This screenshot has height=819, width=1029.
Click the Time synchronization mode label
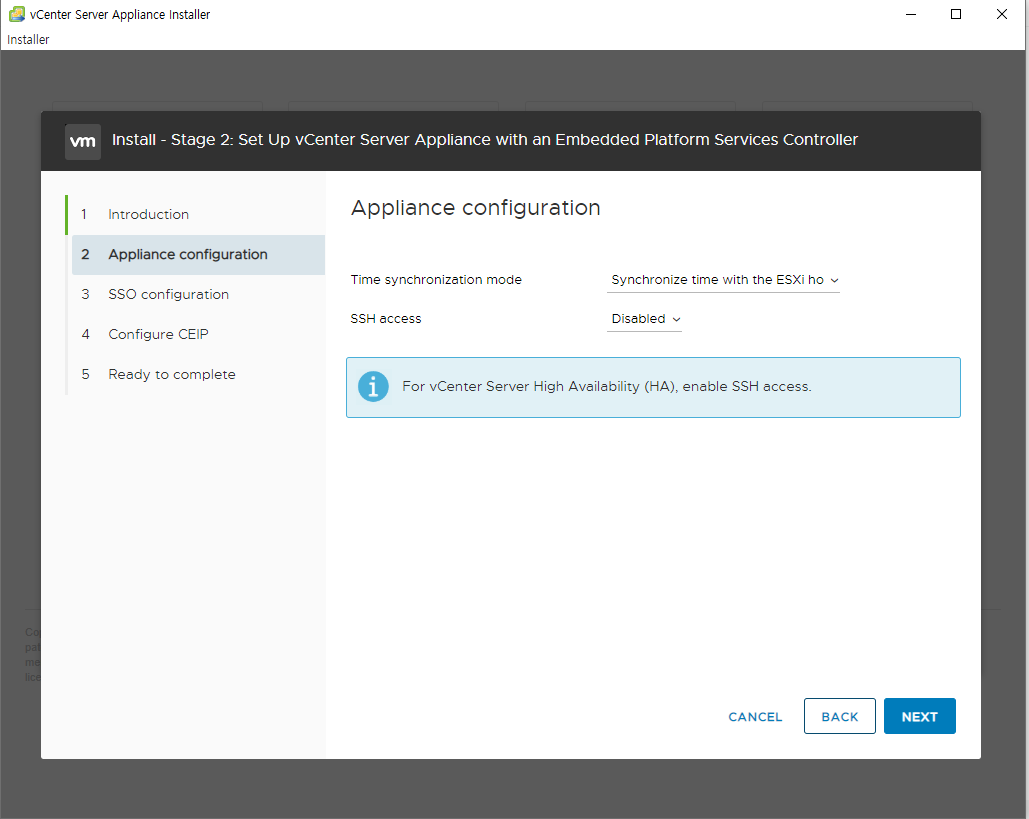click(436, 280)
